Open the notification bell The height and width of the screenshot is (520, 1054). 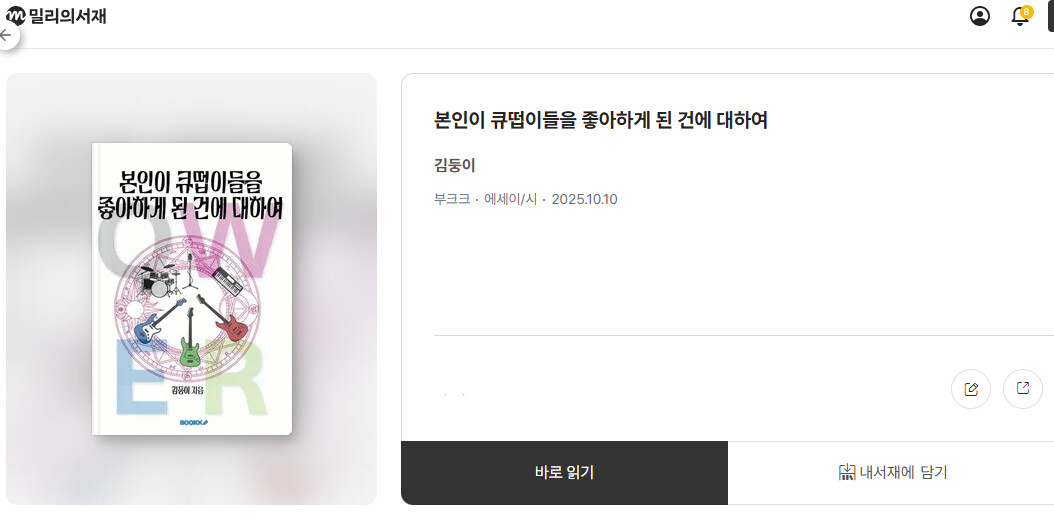[1020, 17]
